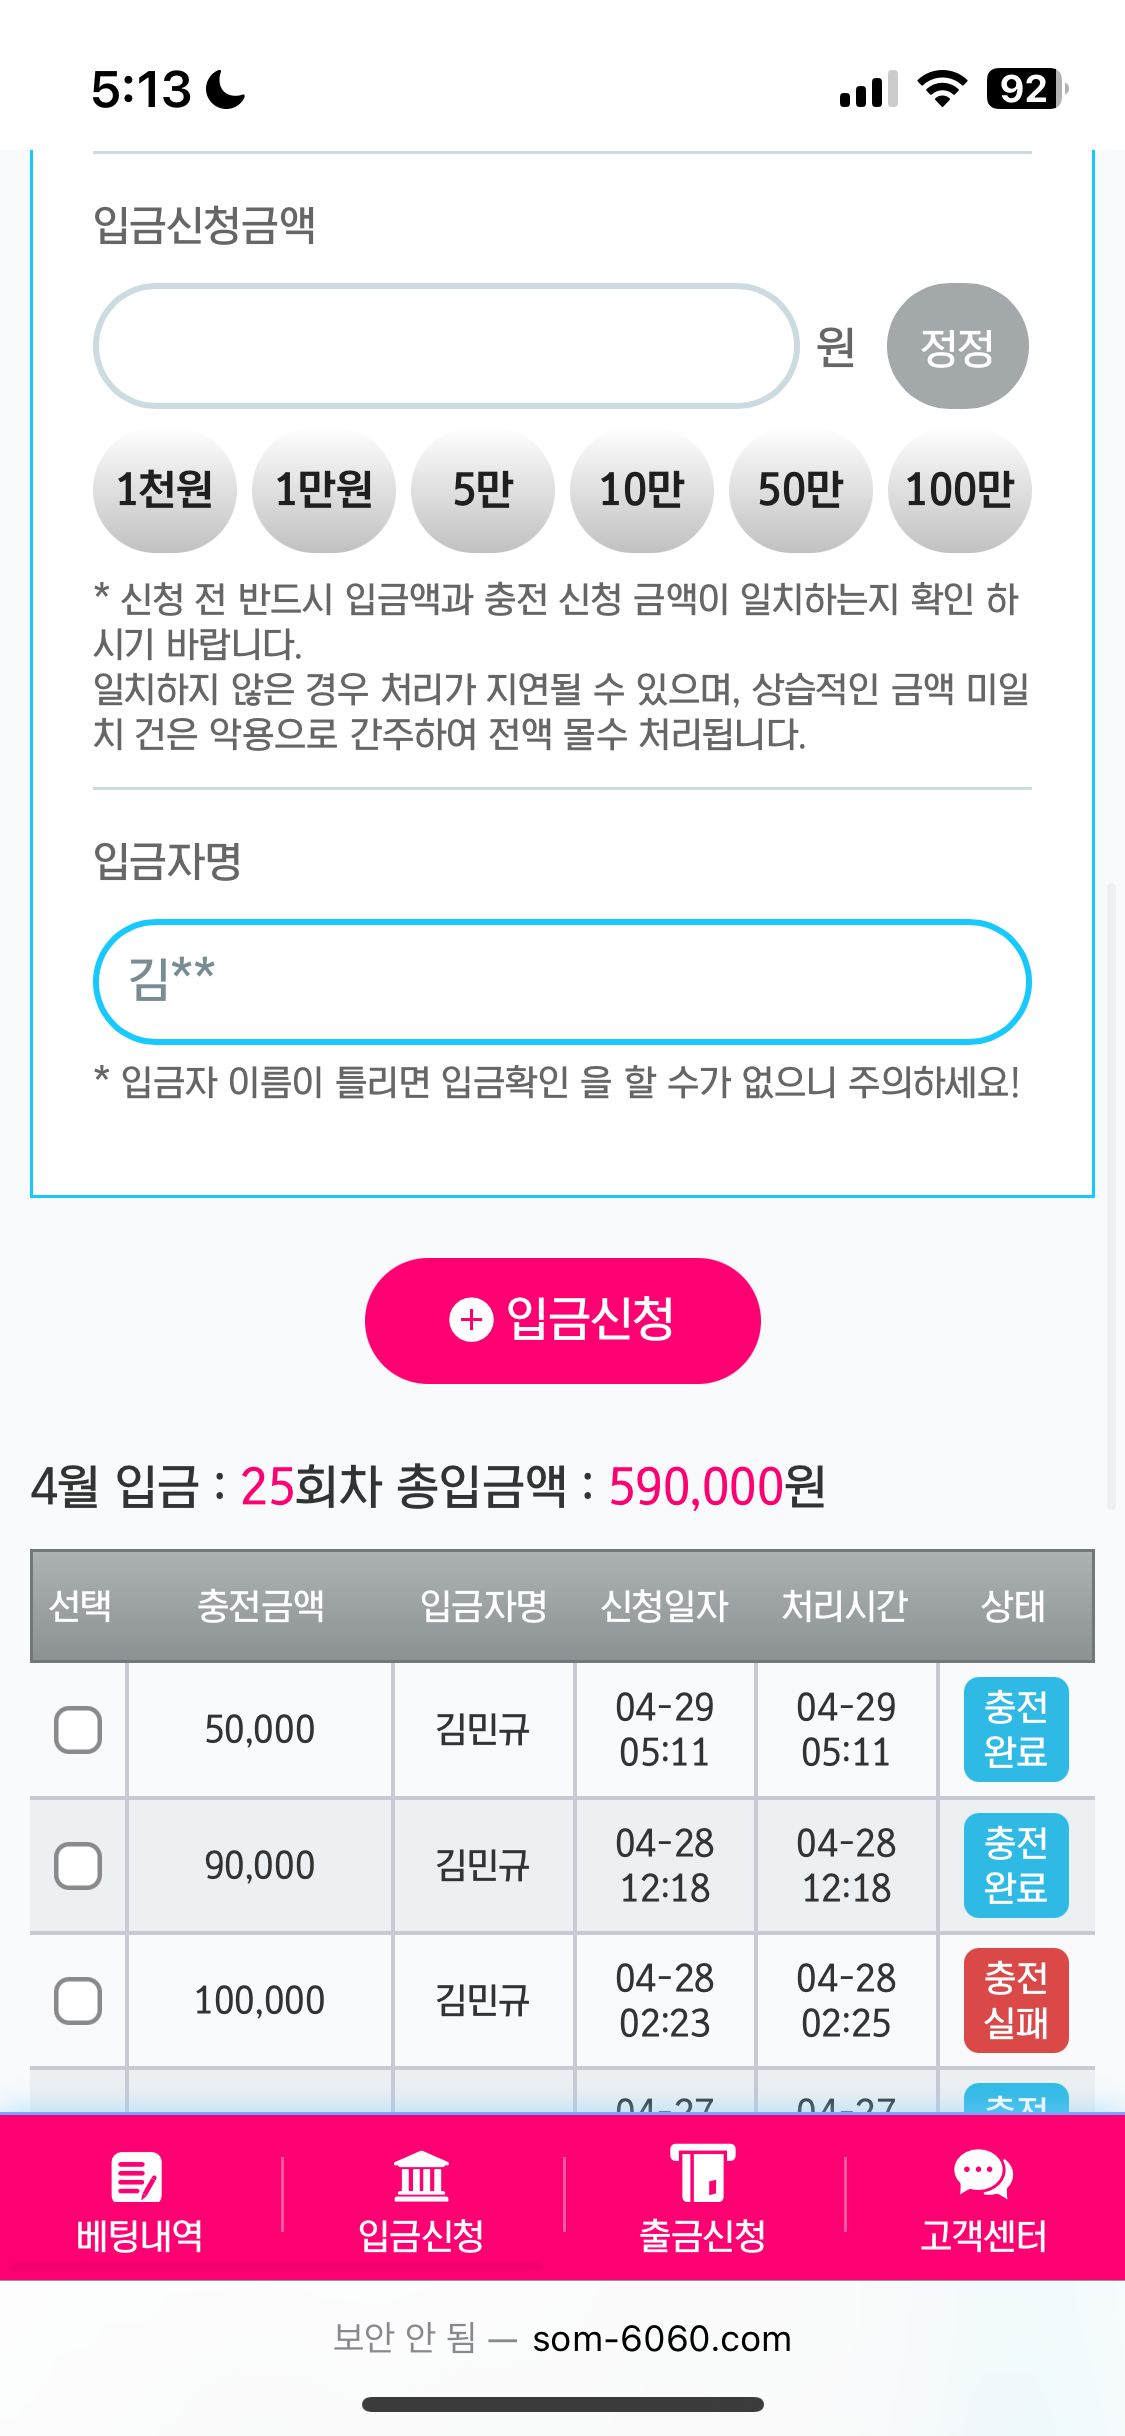Tap the red 충전실패 status badge
This screenshot has width=1125, height=2436.
click(x=1016, y=2001)
